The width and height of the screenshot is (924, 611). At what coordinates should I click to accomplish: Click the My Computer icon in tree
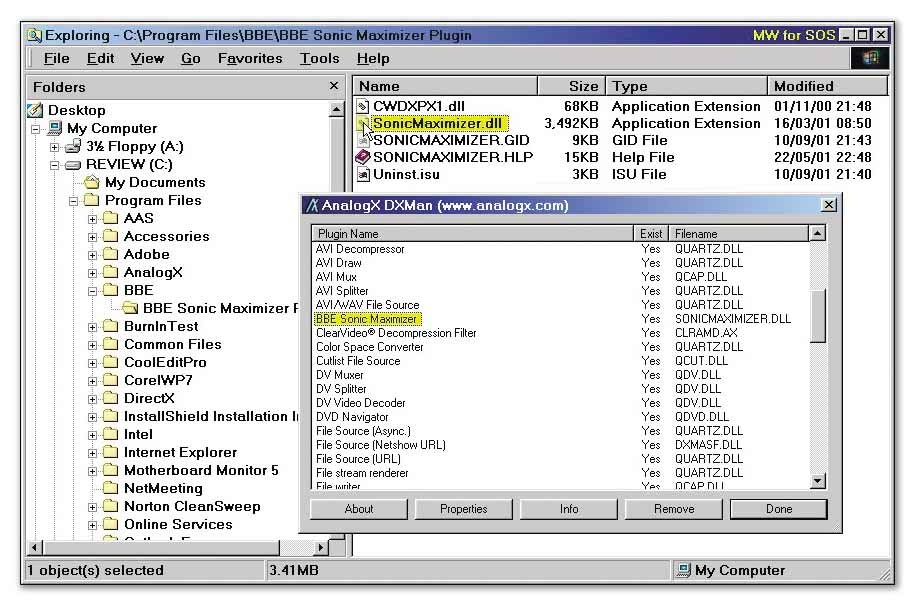(55, 128)
